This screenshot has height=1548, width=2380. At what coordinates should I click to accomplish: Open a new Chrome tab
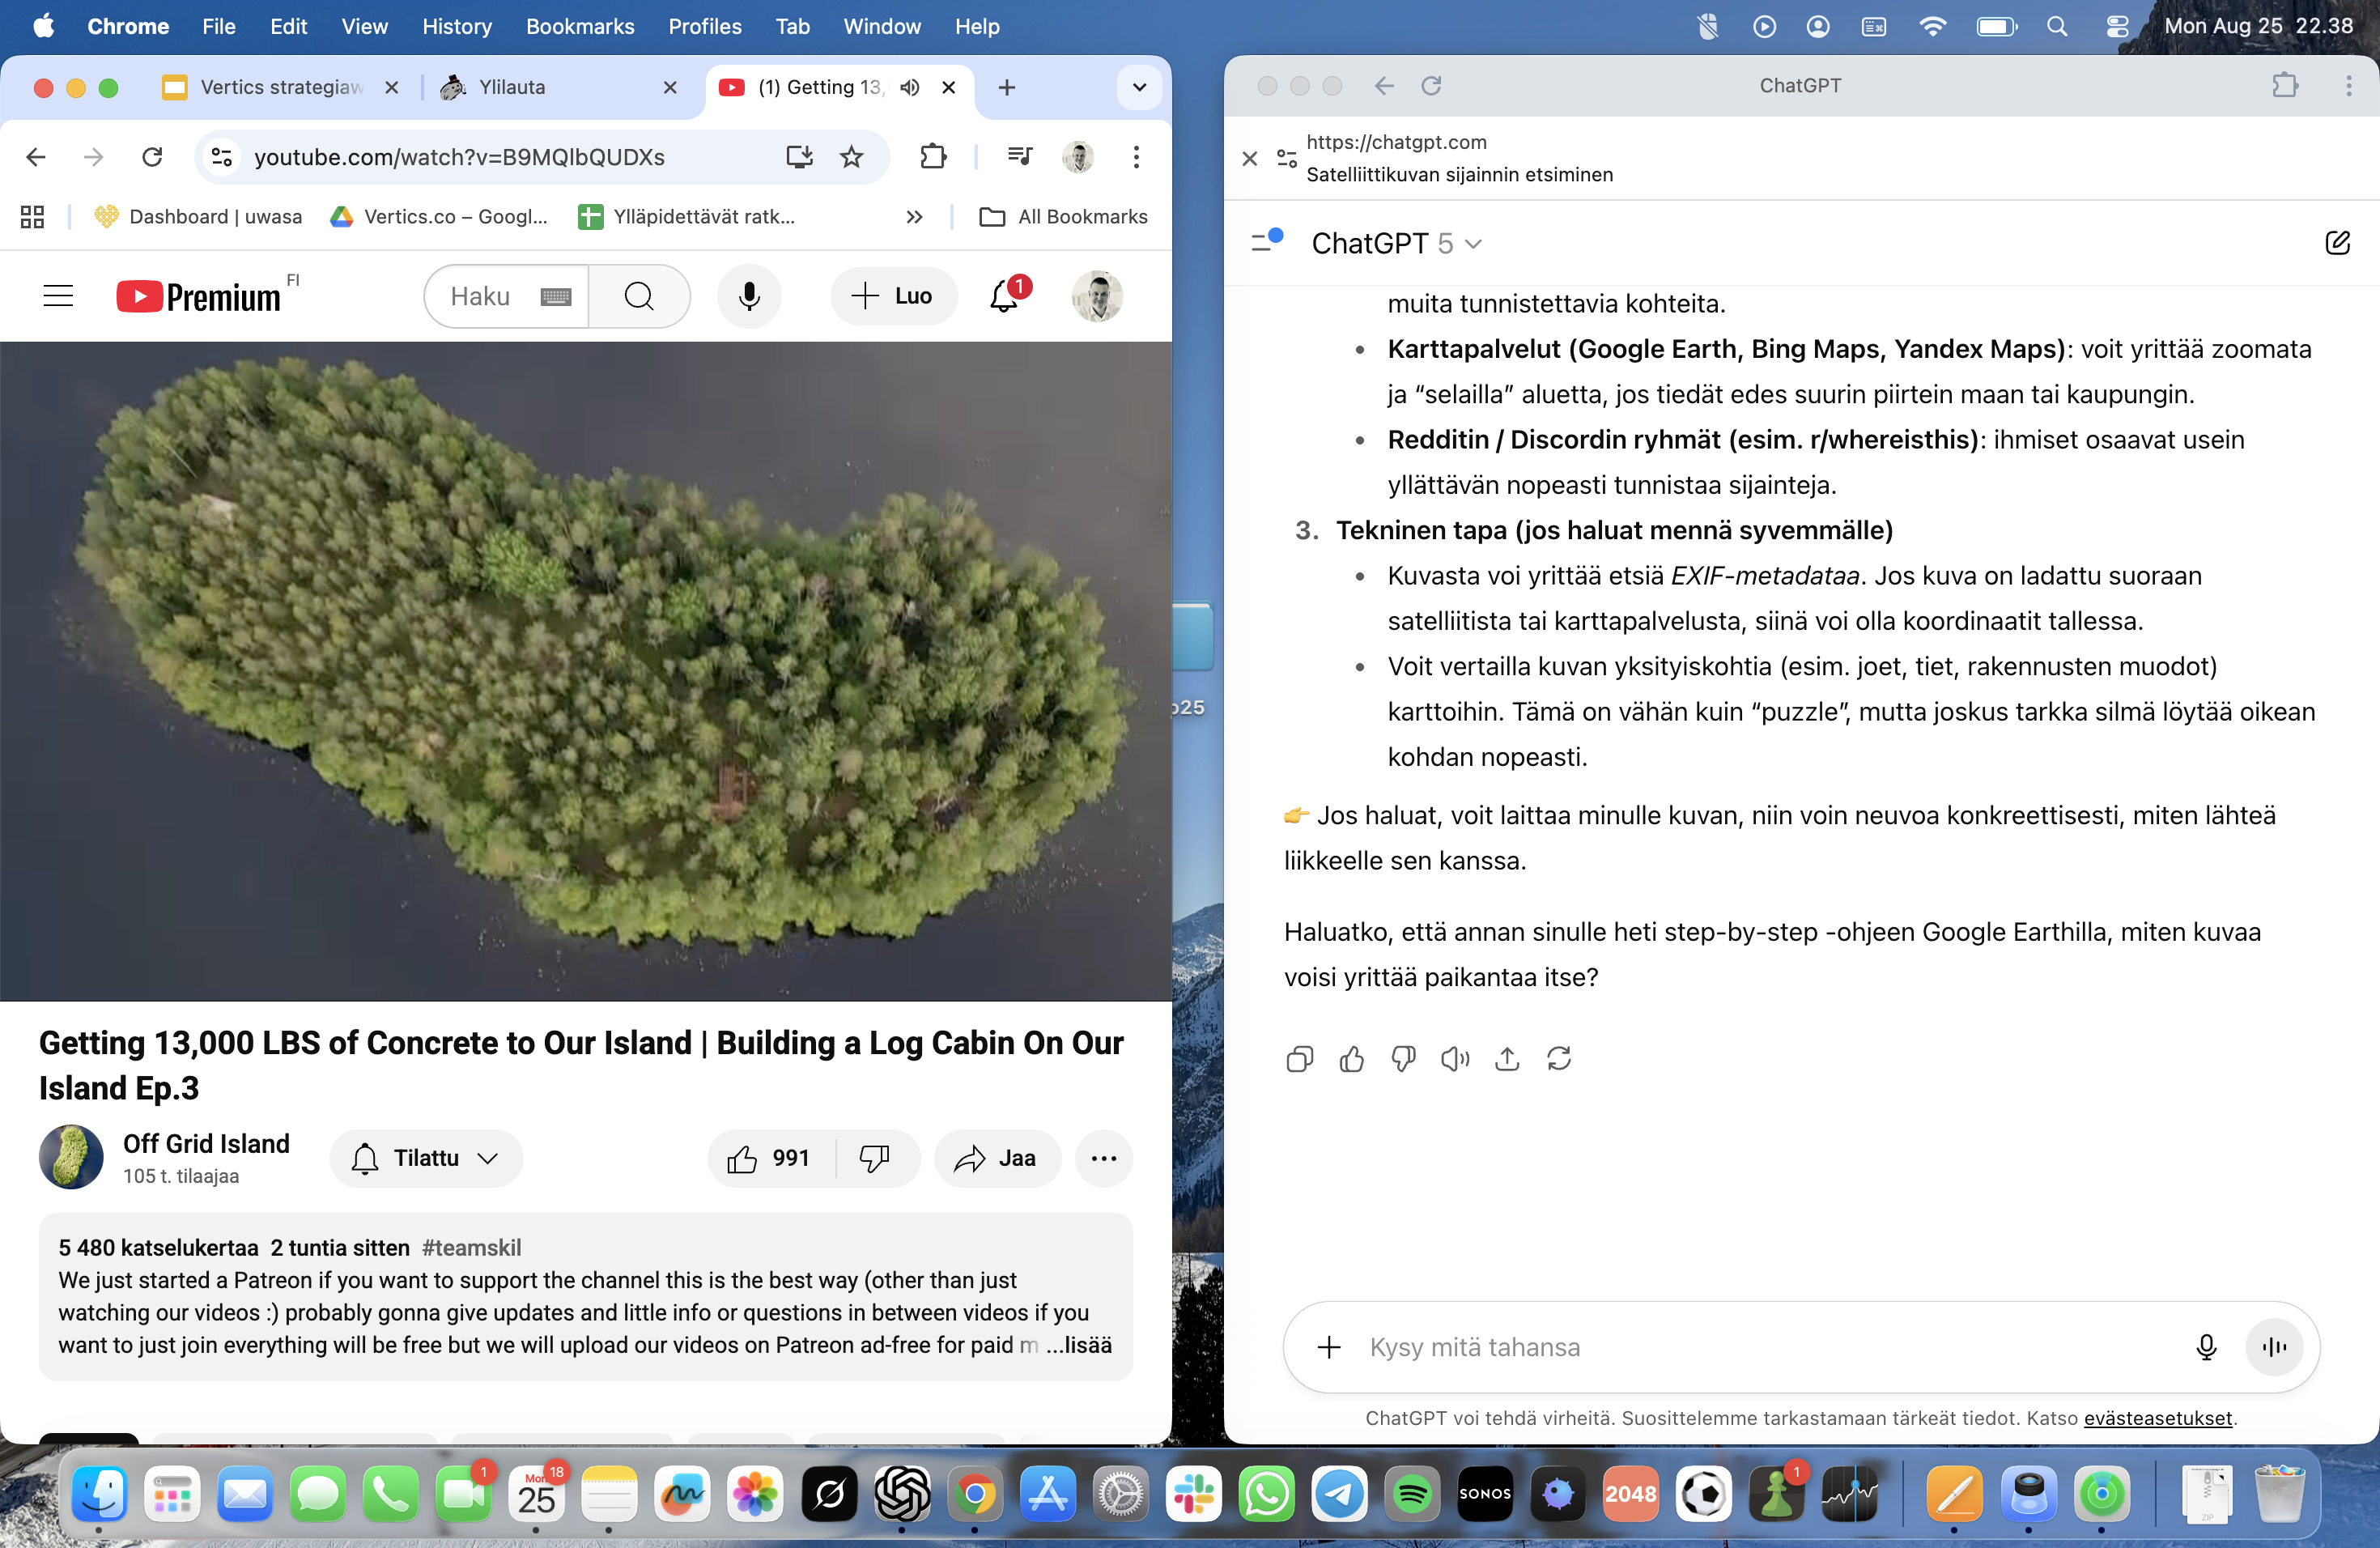point(1006,87)
